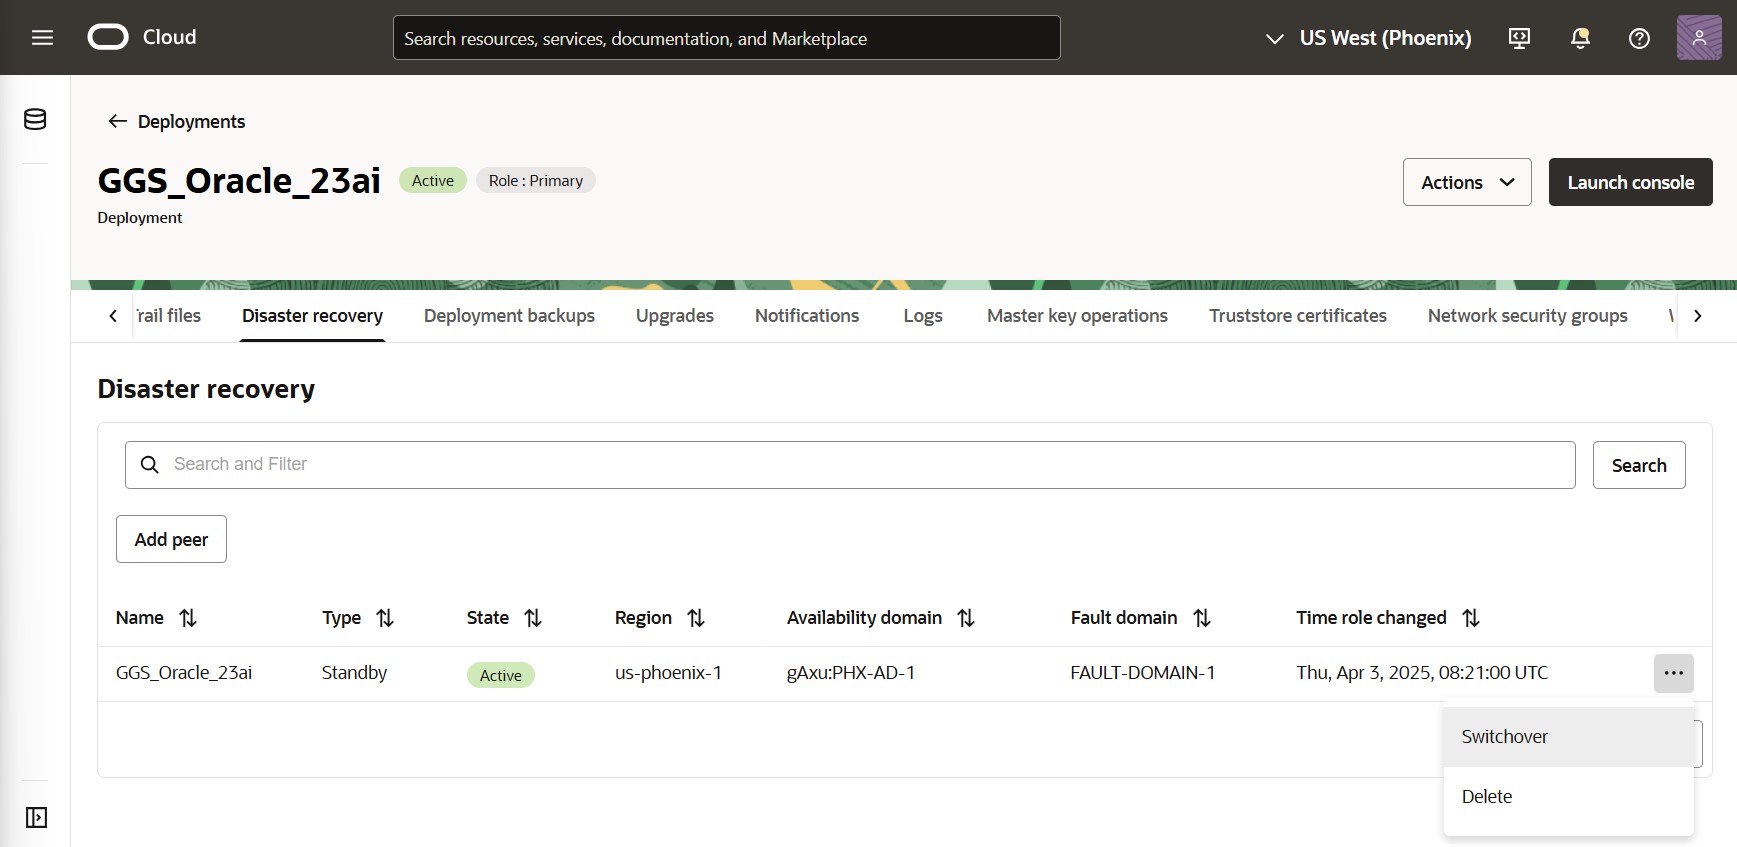Sort the table by Availability domain
The image size is (1737, 847).
tap(966, 618)
